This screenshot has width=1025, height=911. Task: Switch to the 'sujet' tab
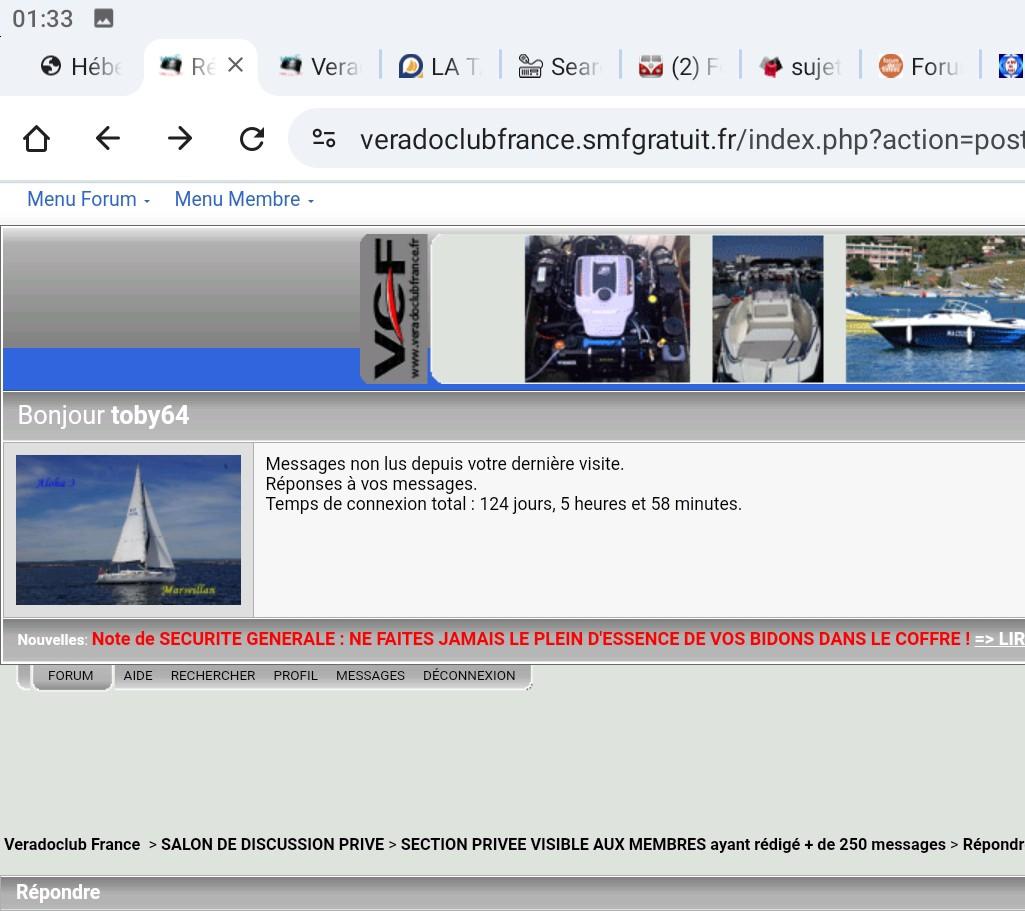tap(800, 67)
